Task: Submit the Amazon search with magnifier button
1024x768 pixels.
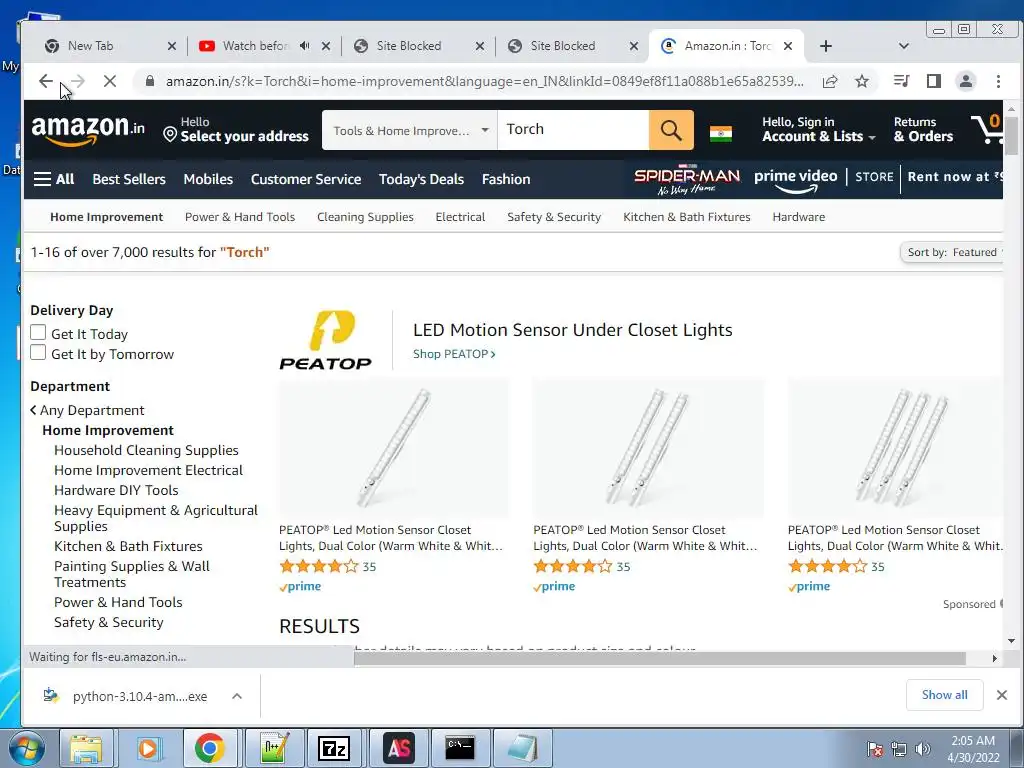Action: (x=671, y=129)
